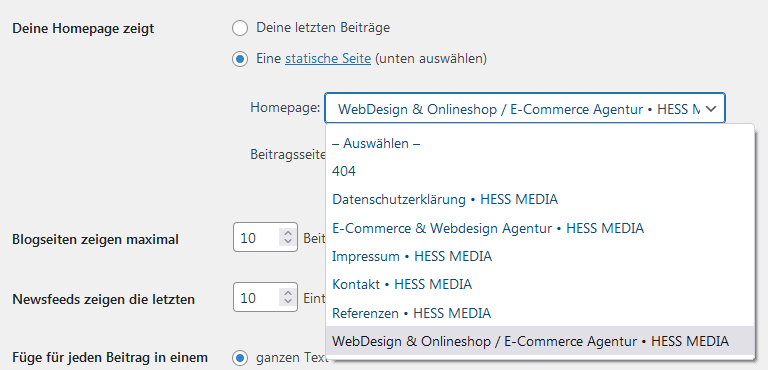768x370 pixels.
Task: Increase 'Blogseiten zeigen maximal' with up arrow
Action: [288, 233]
